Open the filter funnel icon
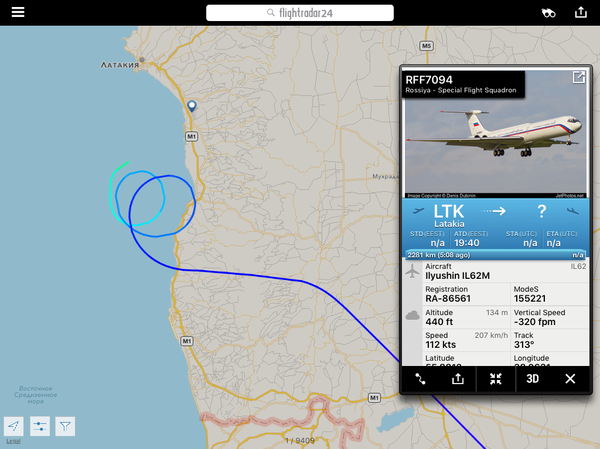Viewport: 600px width, 449px height. coord(65,426)
